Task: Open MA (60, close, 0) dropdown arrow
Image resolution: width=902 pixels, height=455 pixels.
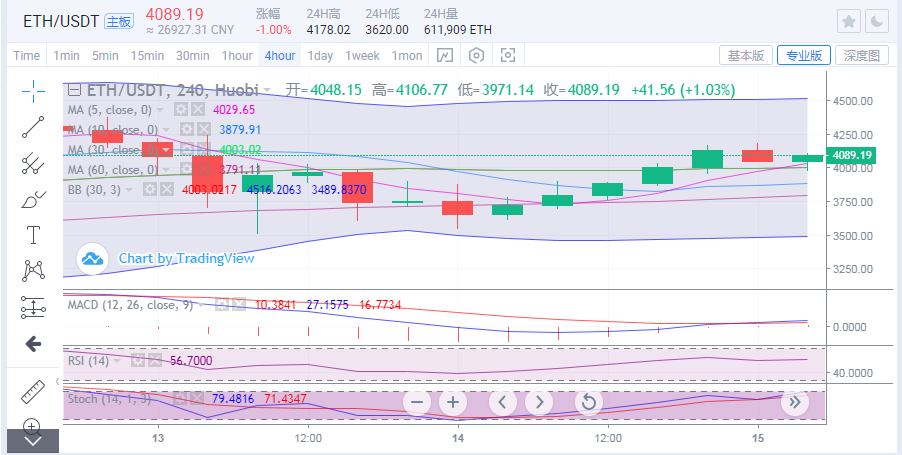Action: click(x=166, y=170)
